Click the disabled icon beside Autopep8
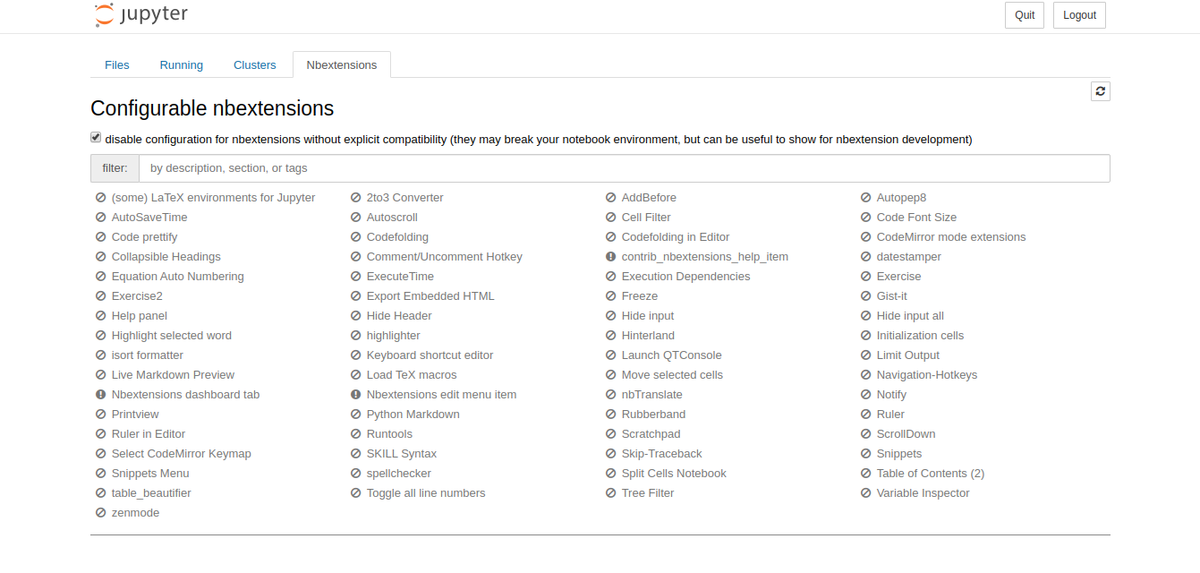The width and height of the screenshot is (1200, 573). click(x=866, y=198)
